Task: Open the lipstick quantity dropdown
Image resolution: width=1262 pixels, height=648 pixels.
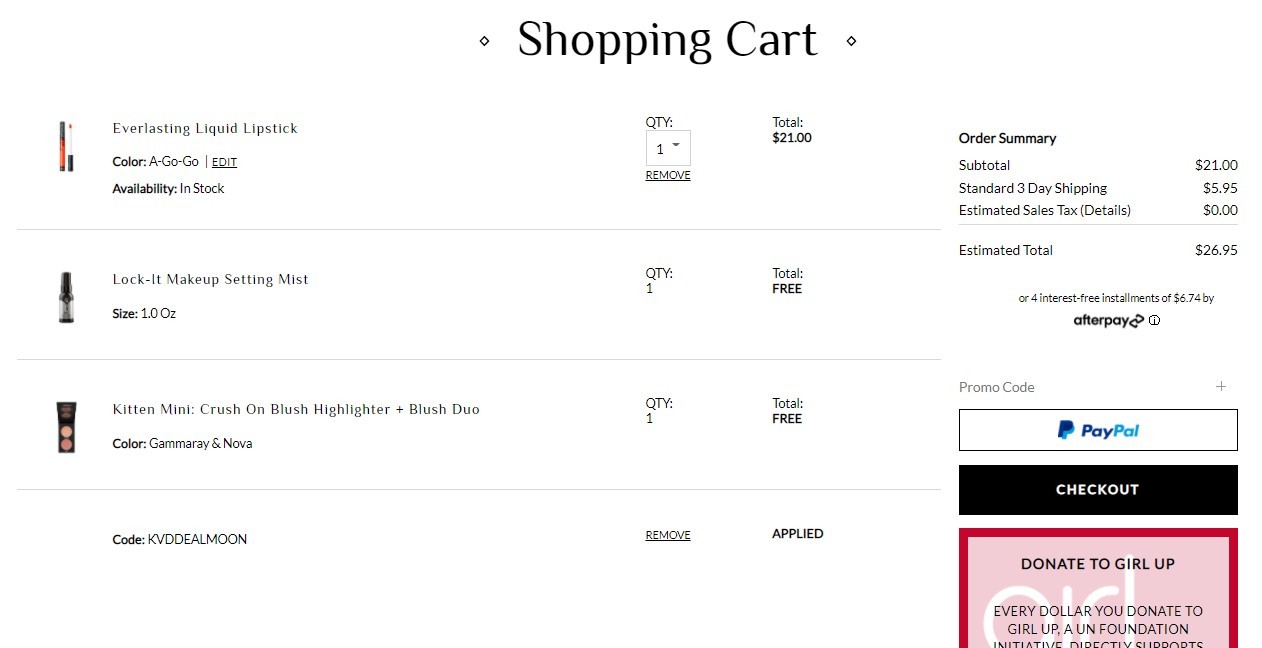Action: (x=668, y=148)
